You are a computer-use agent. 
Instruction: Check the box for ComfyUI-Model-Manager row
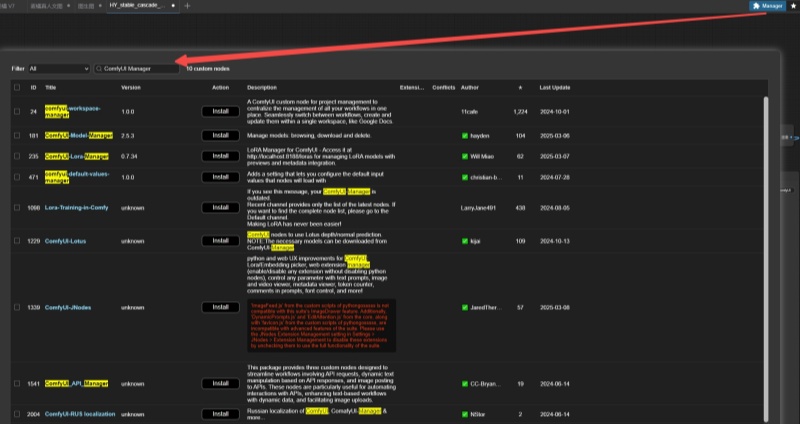(x=17, y=136)
